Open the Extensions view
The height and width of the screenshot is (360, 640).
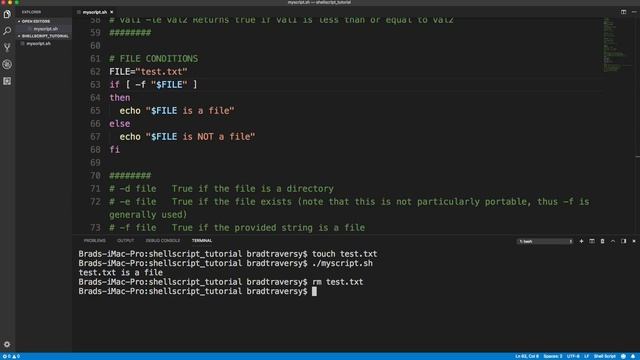pos(7,81)
